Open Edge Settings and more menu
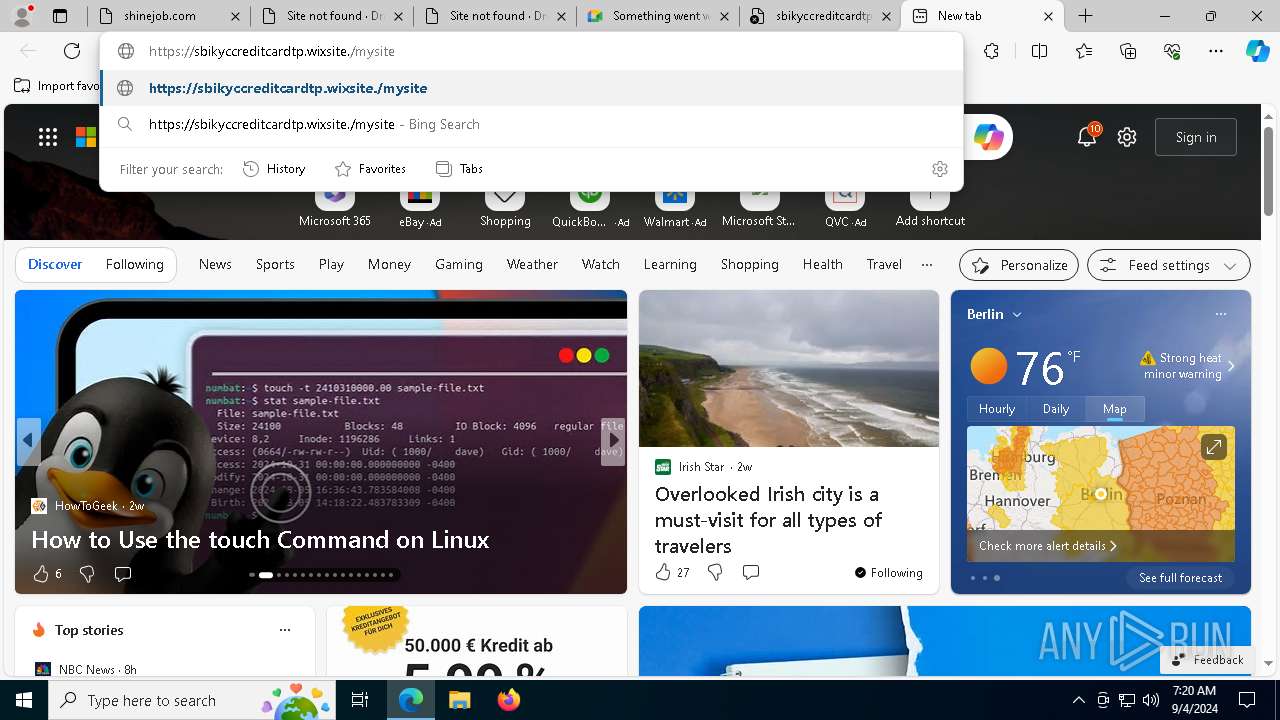Image resolution: width=1280 pixels, height=720 pixels. click(x=1216, y=51)
